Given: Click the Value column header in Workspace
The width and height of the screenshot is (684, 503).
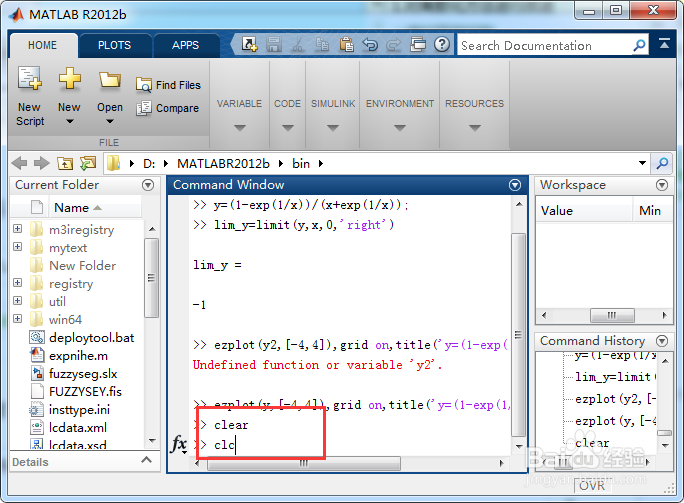Looking at the screenshot, I should [x=584, y=211].
